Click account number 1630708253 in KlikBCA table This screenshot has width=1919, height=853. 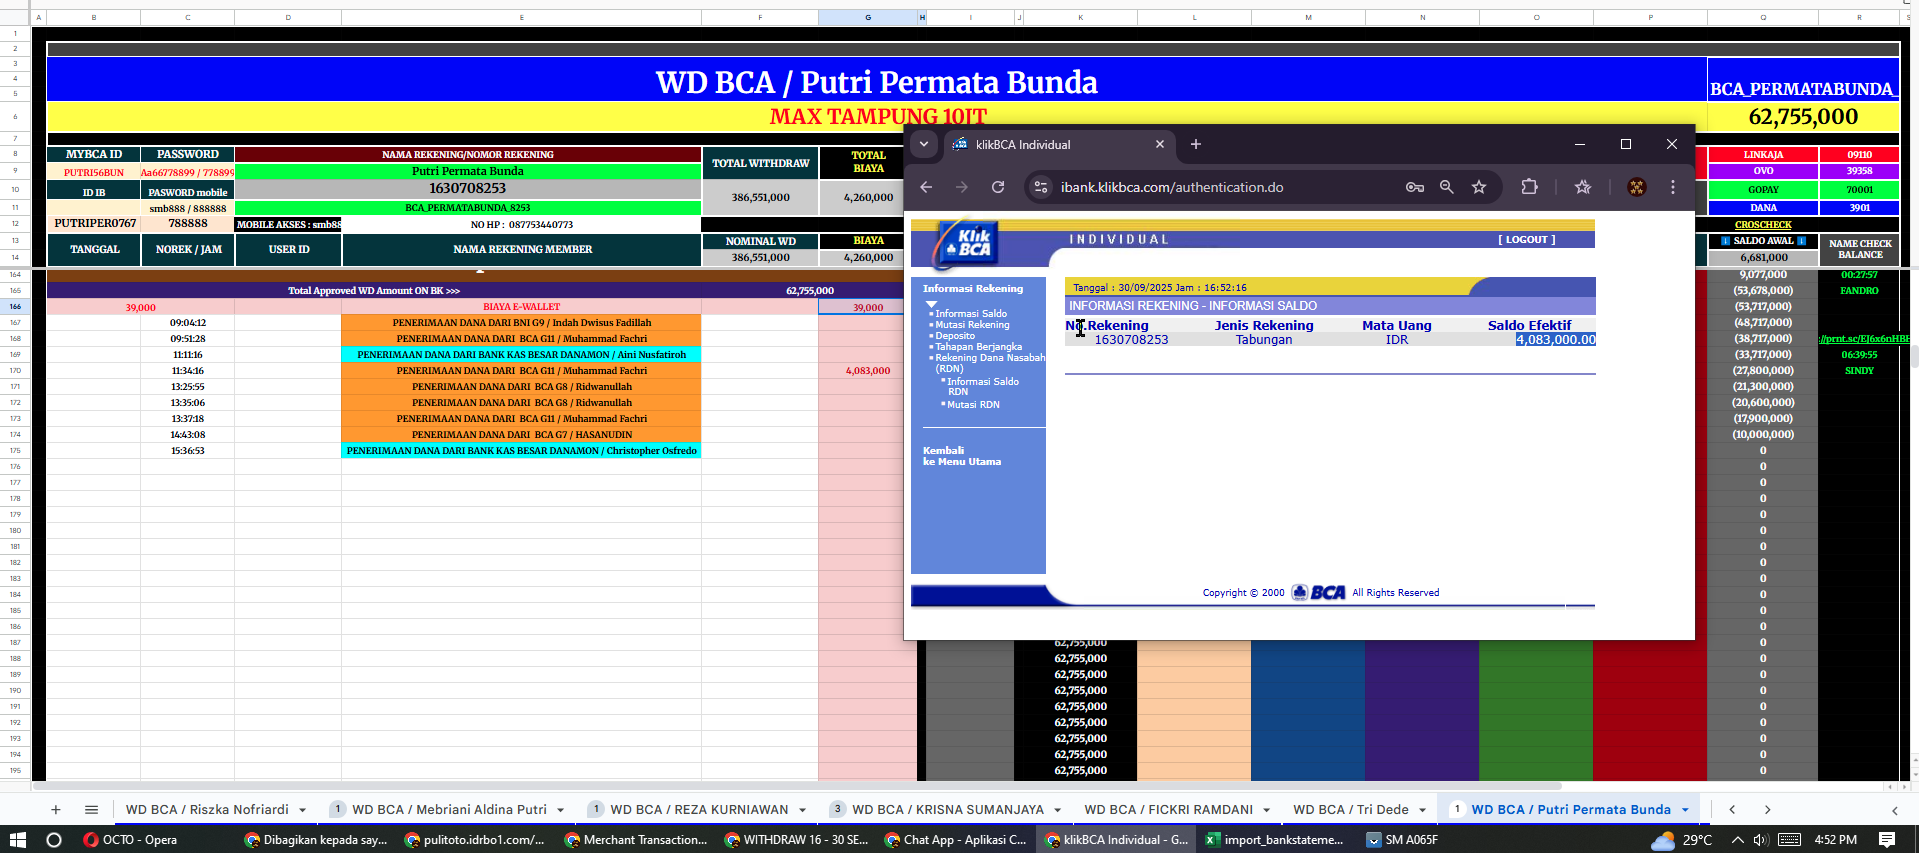[x=1131, y=340]
